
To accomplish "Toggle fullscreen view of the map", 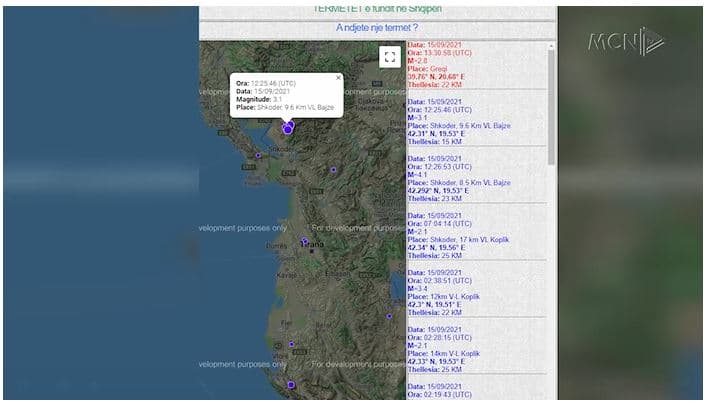I will 389,57.
